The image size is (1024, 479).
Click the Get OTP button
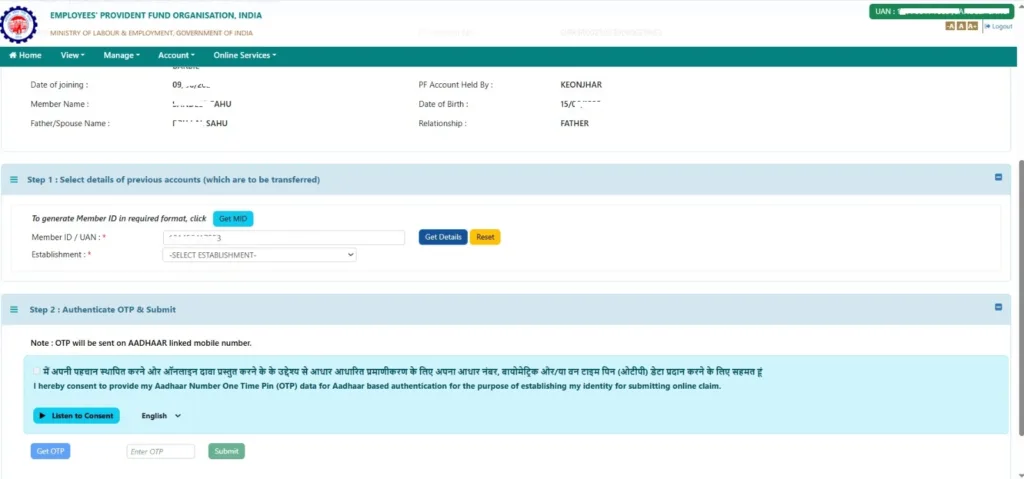[50, 451]
